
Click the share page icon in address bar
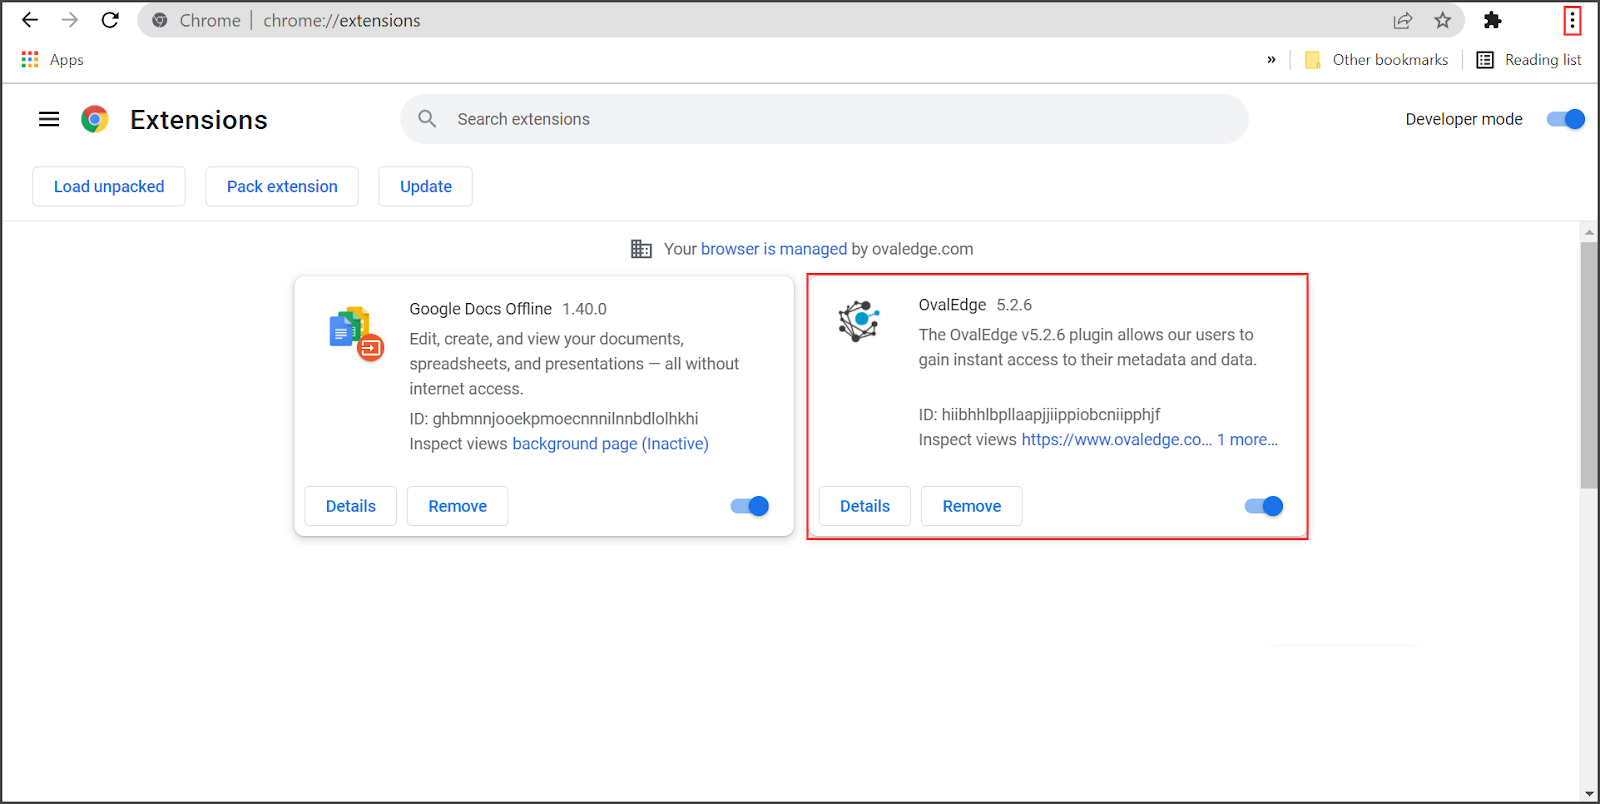[x=1403, y=20]
